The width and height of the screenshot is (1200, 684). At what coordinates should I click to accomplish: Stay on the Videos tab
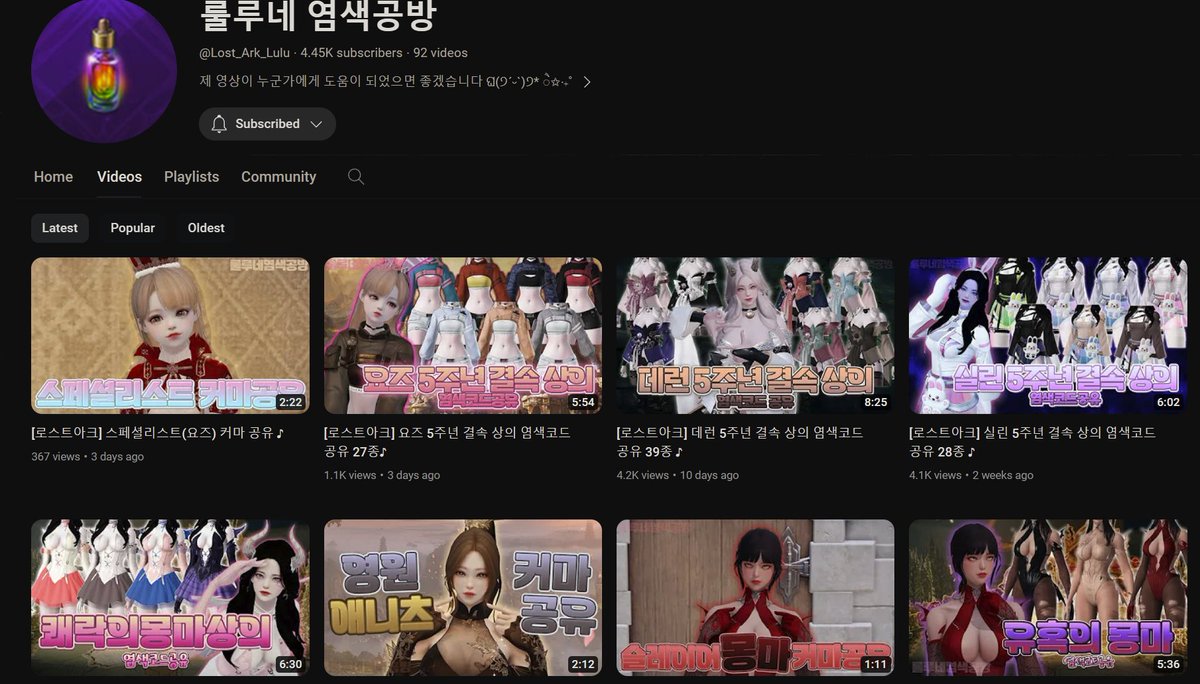coord(119,176)
